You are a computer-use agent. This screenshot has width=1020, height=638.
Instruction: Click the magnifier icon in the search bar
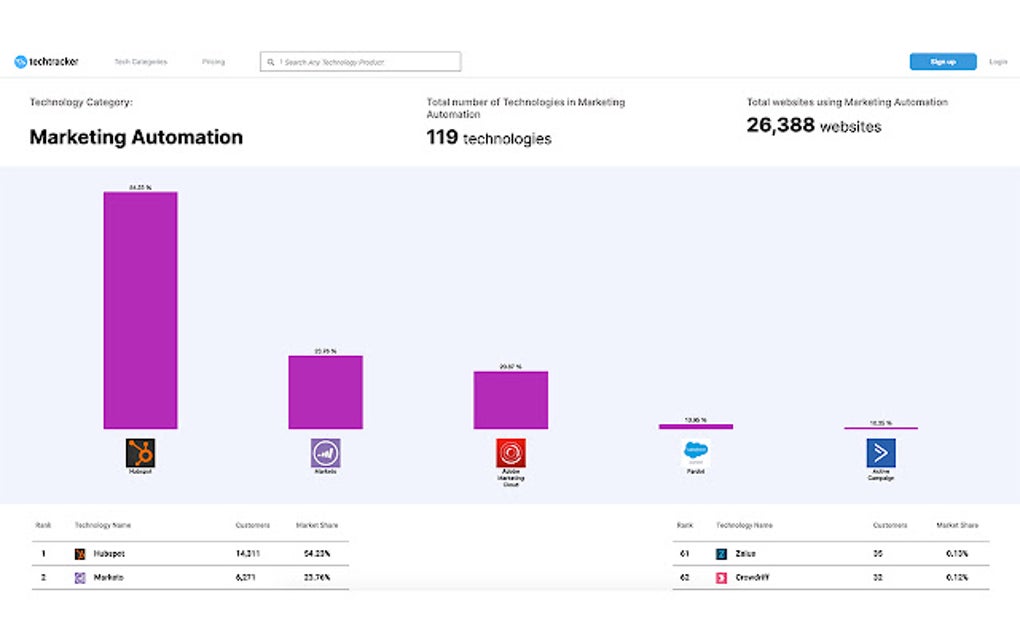(271, 61)
